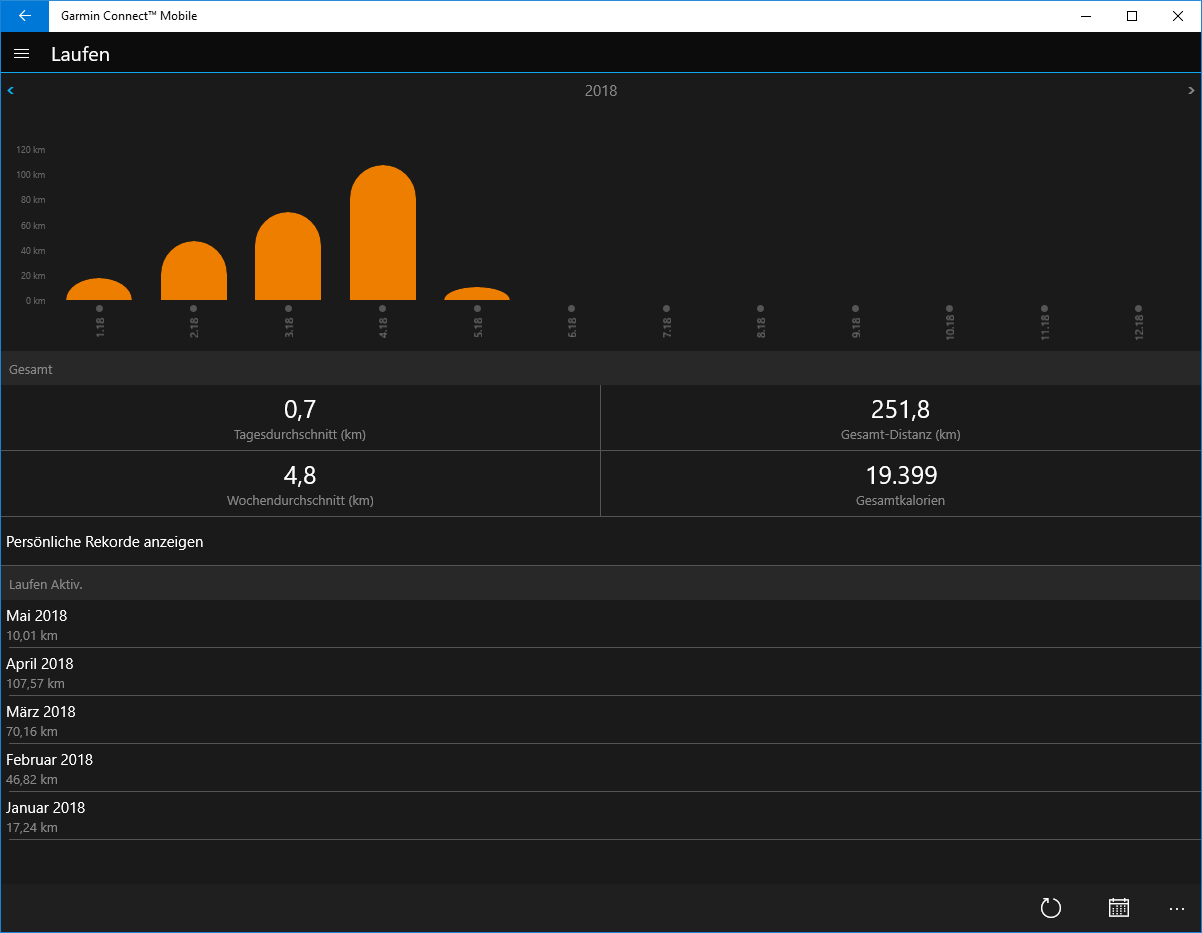The height and width of the screenshot is (933, 1202).
Task: Open the calendar icon in bottom bar
Action: (x=1119, y=908)
